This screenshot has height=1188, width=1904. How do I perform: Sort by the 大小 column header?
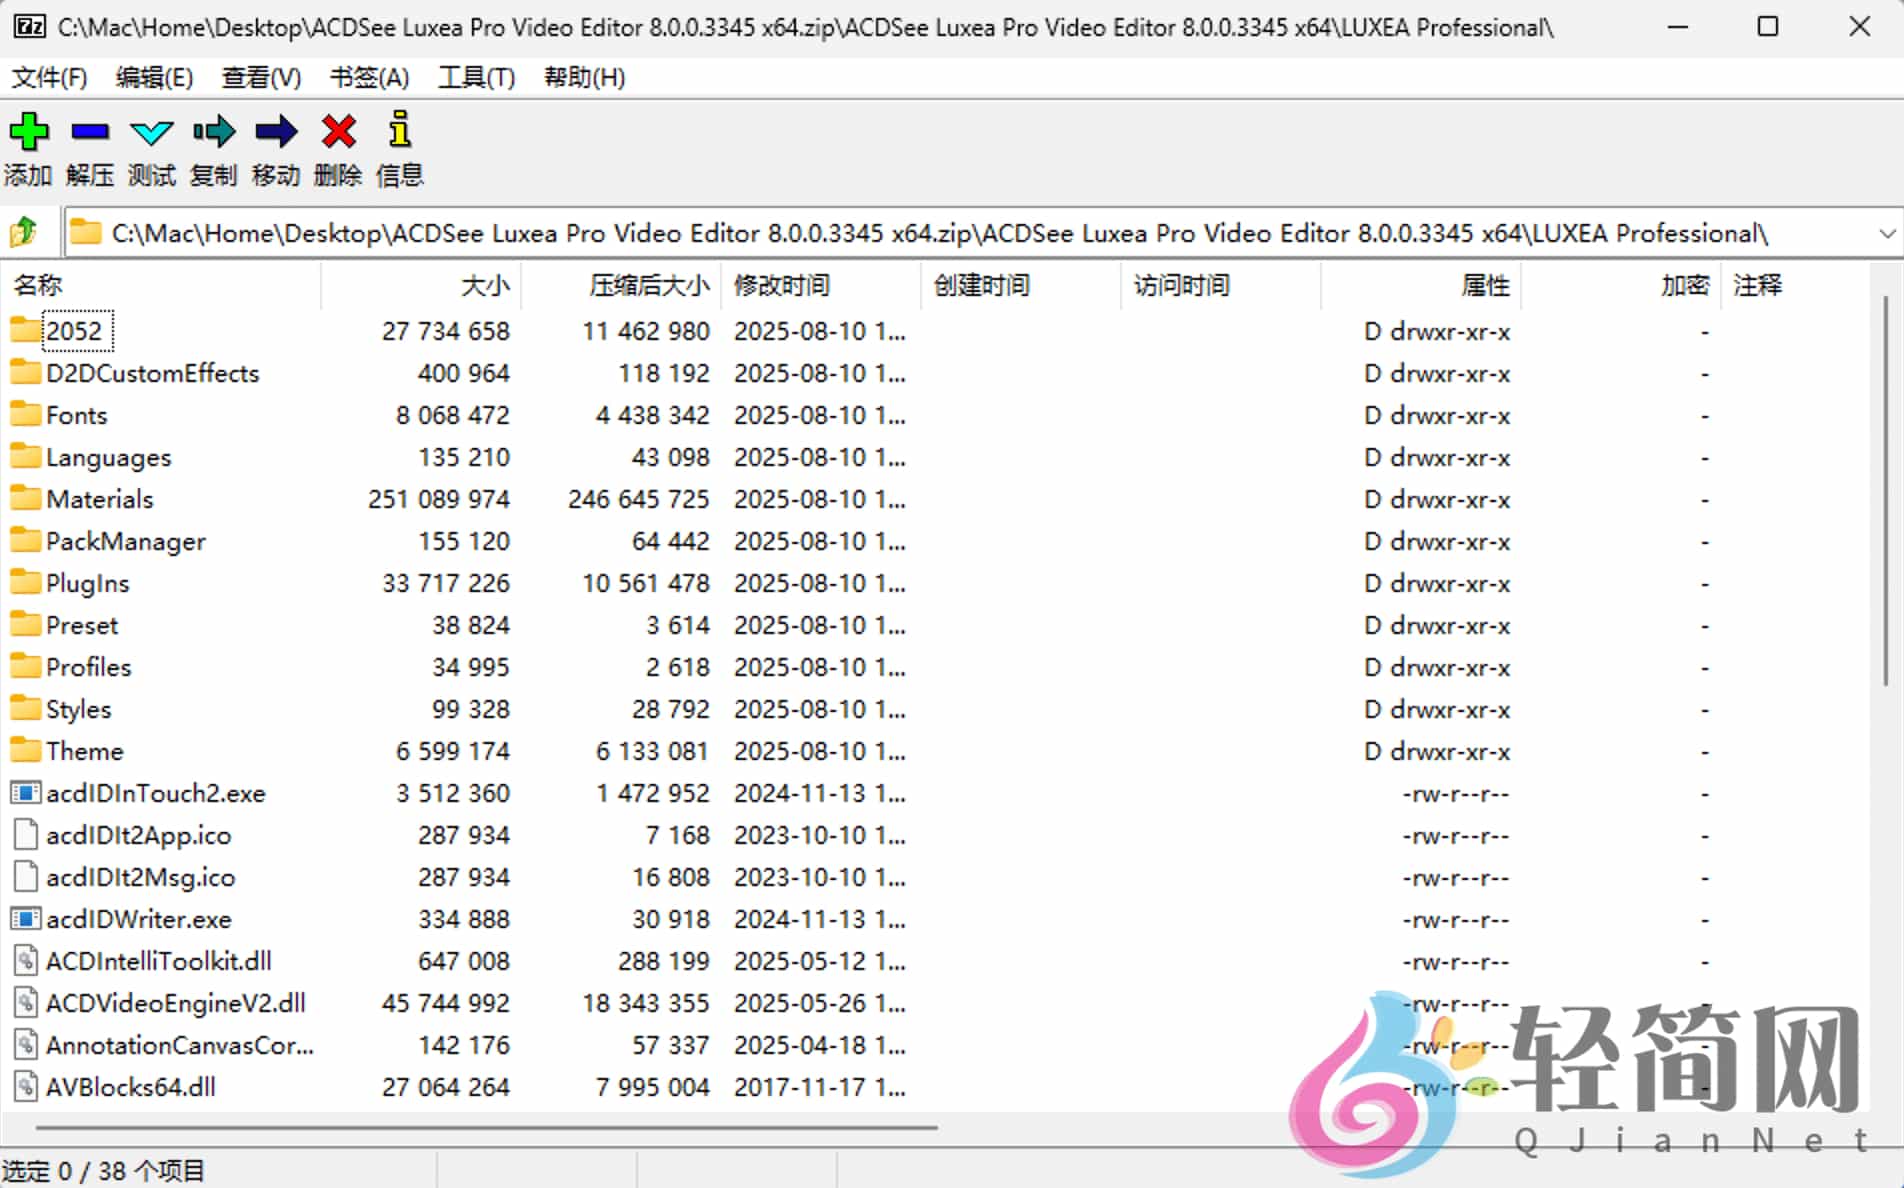tap(485, 285)
